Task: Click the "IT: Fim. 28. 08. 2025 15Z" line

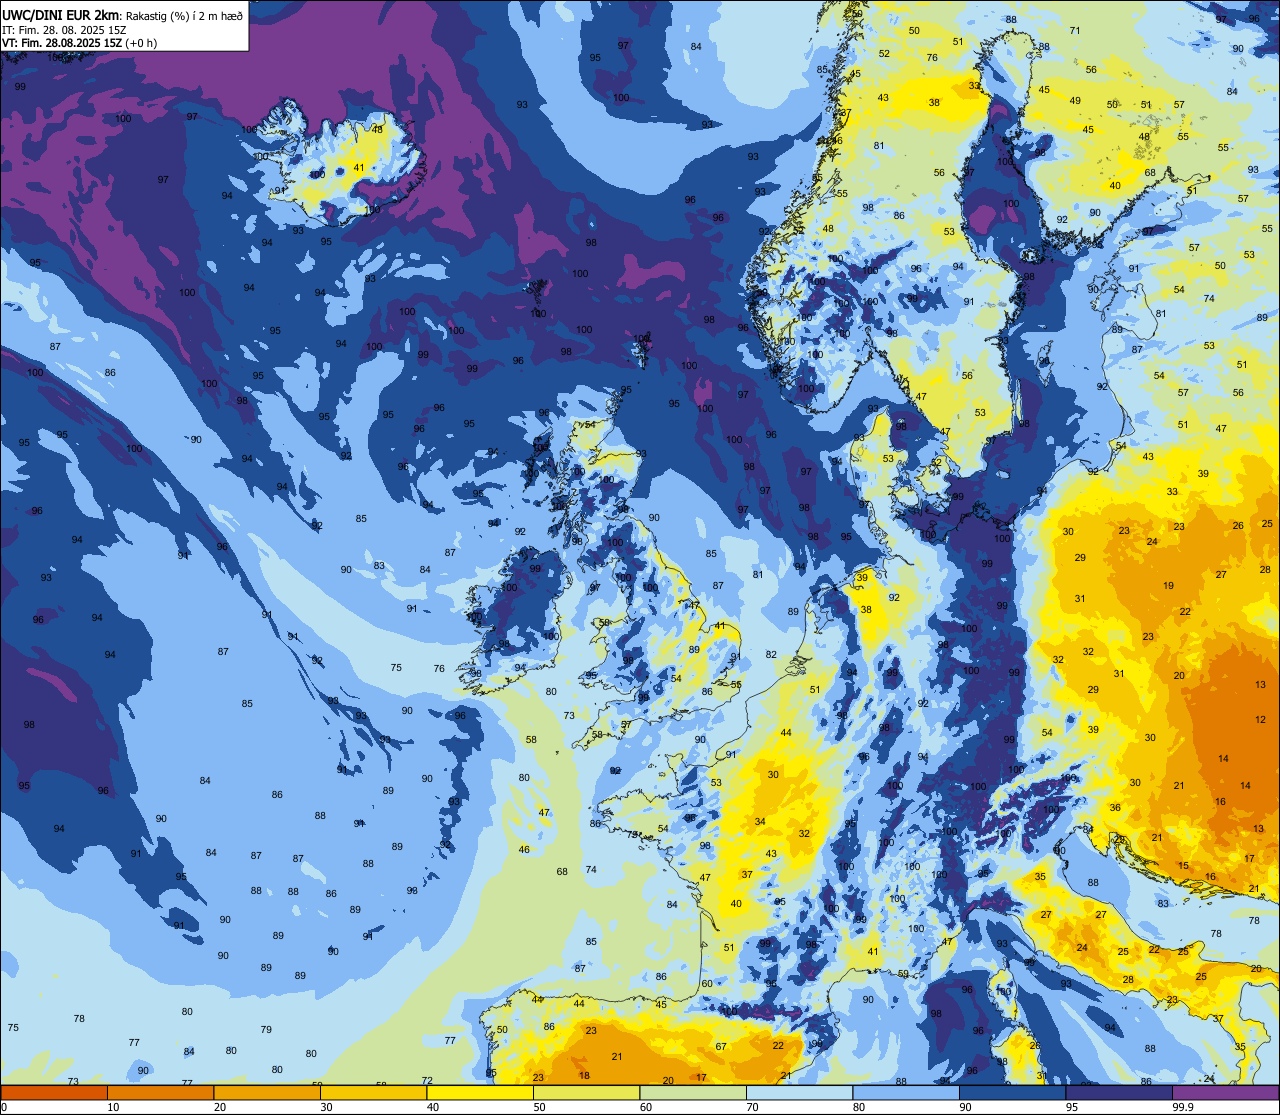Action: pos(64,29)
